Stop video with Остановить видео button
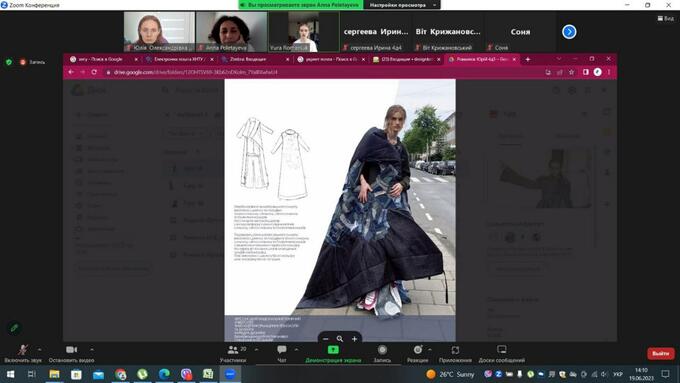Image resolution: width=680 pixels, height=383 pixels. pyautogui.click(x=71, y=354)
